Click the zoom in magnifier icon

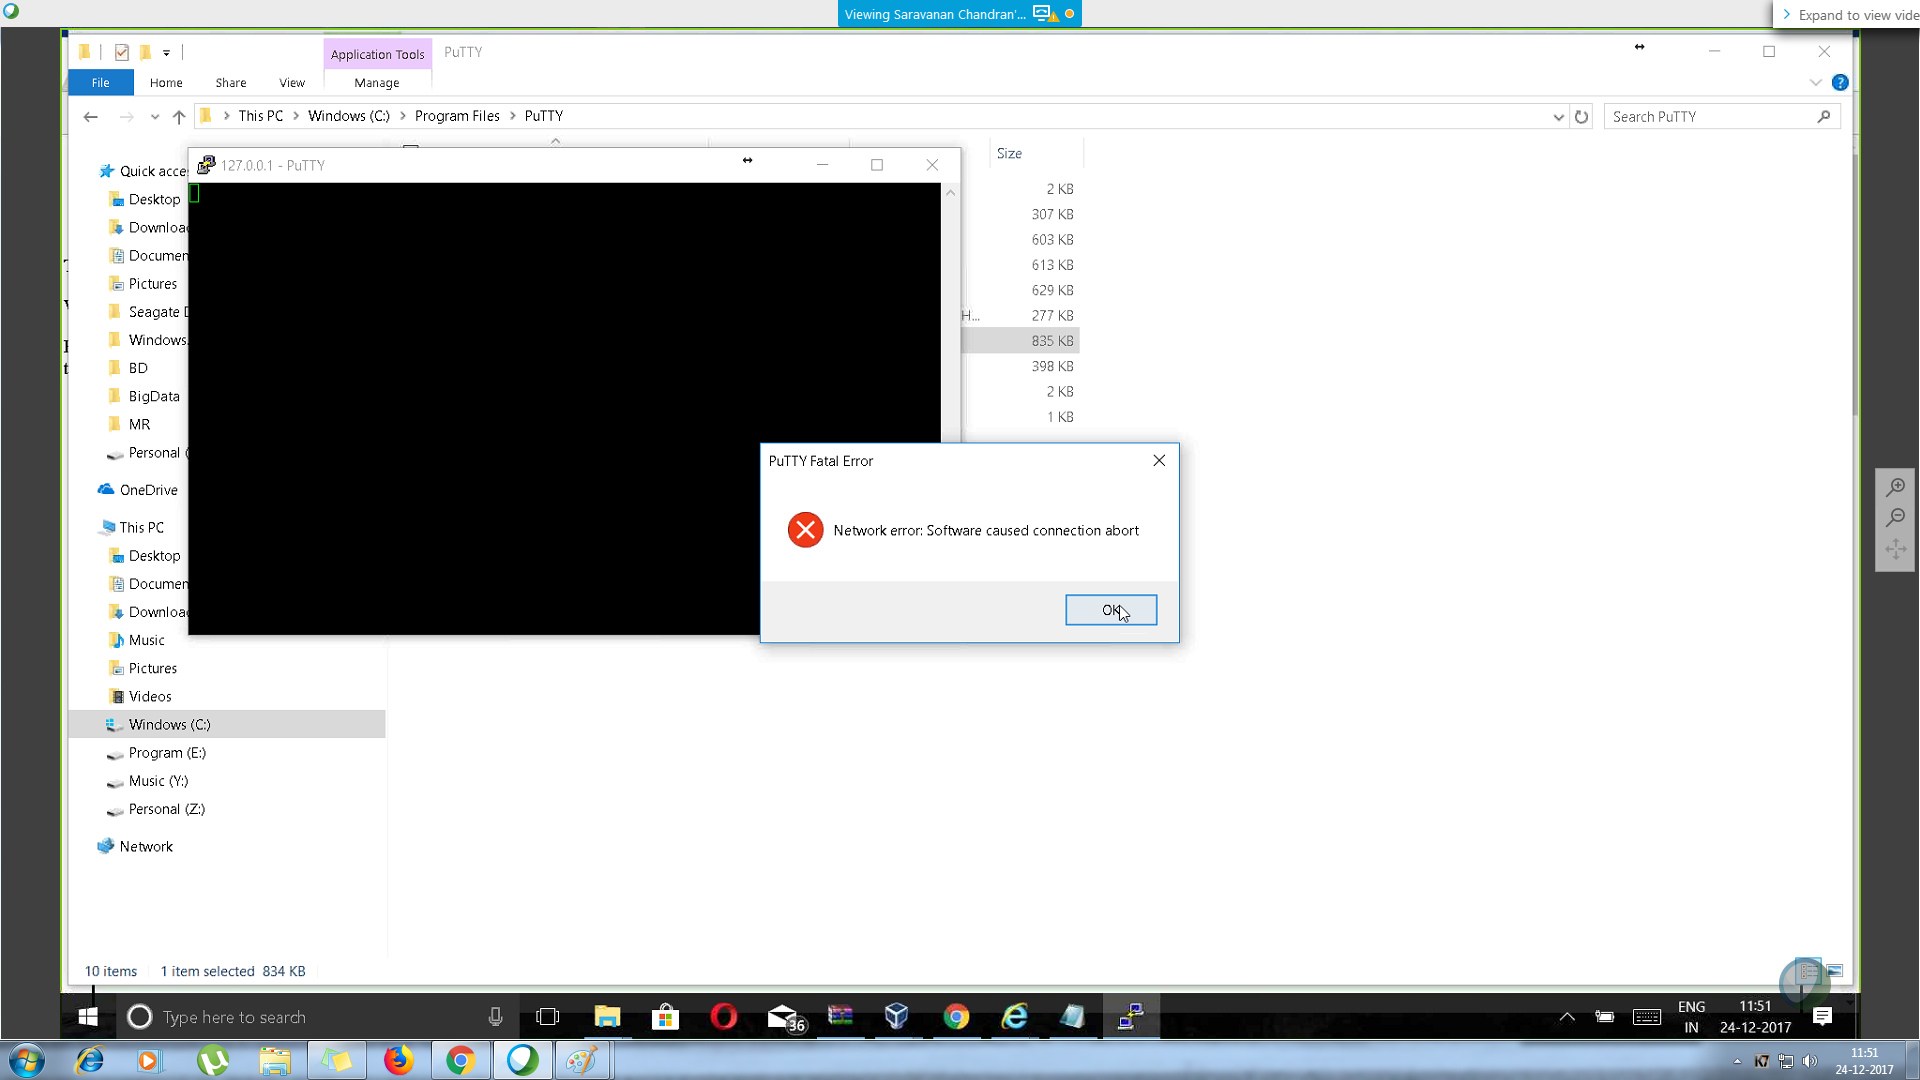pyautogui.click(x=1895, y=487)
